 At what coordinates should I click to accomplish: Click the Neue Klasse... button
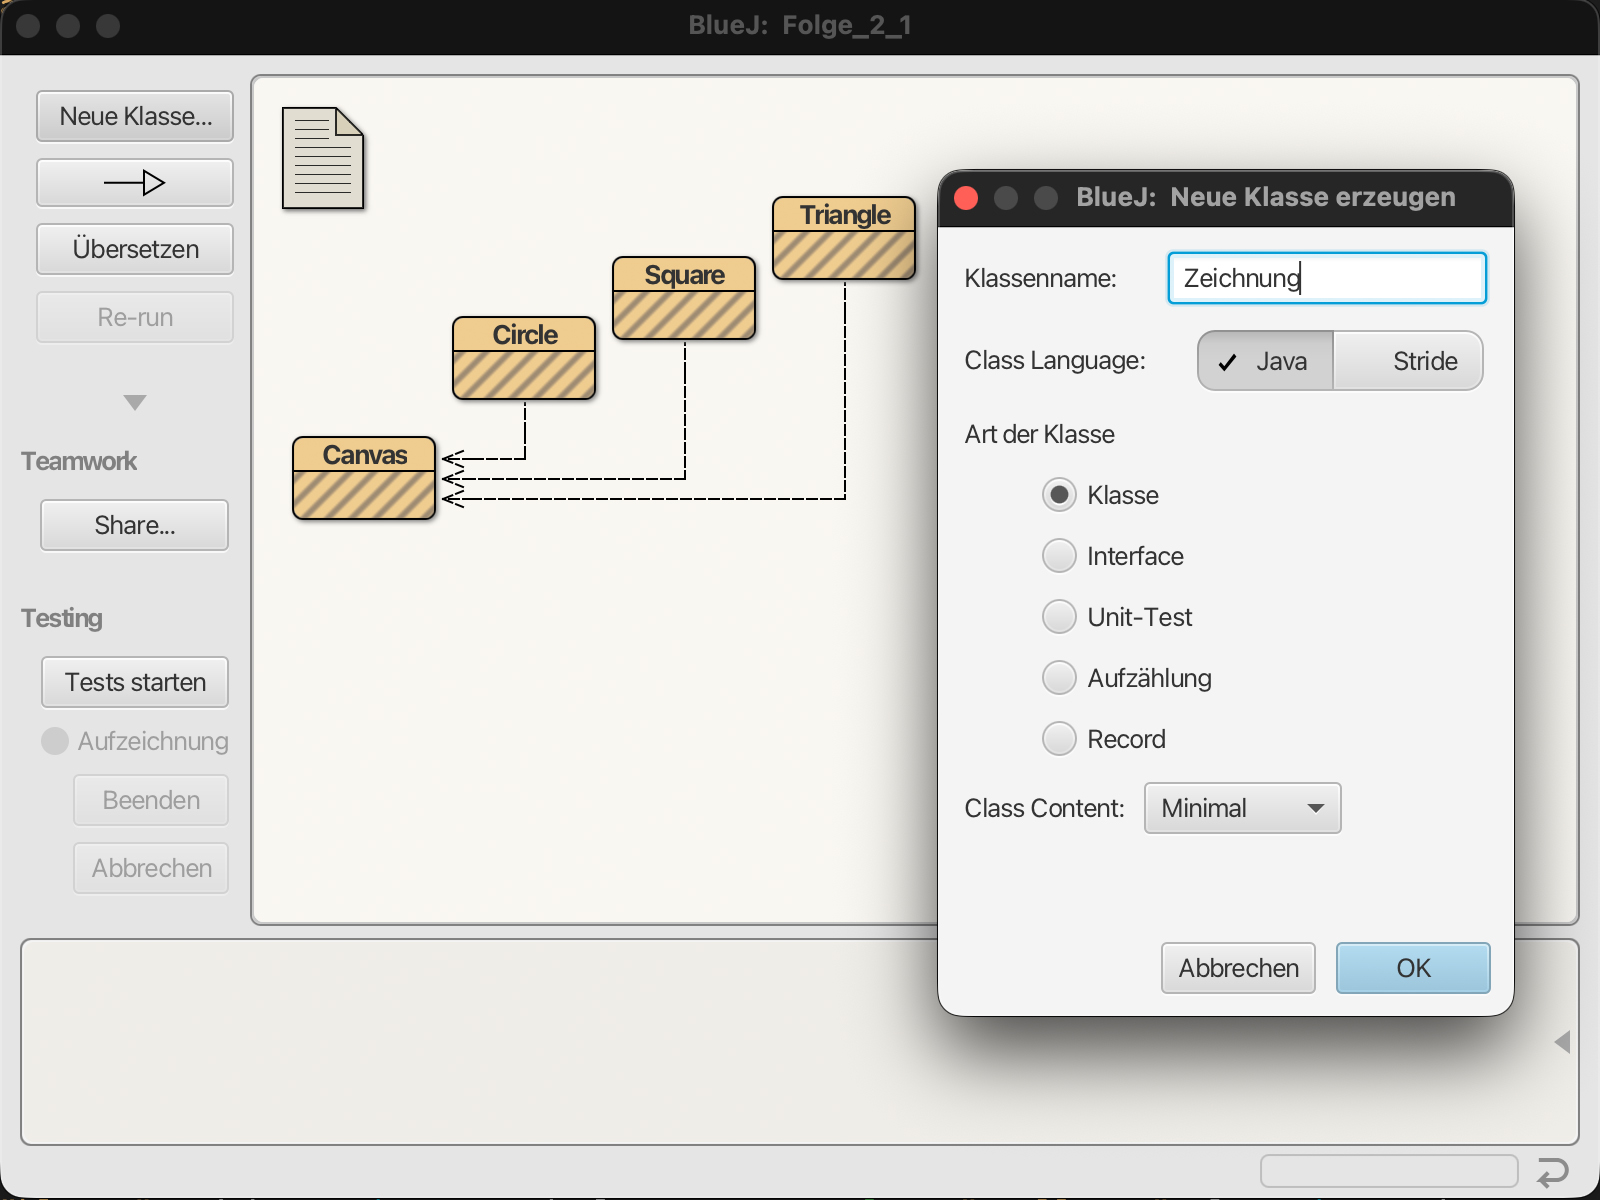pos(135,116)
